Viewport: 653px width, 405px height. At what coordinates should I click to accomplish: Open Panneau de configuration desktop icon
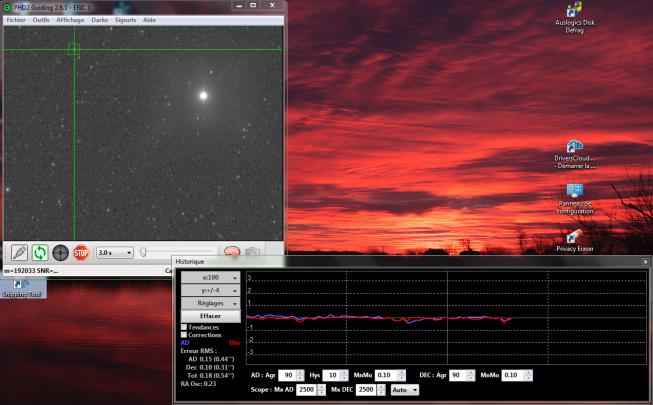[575, 199]
